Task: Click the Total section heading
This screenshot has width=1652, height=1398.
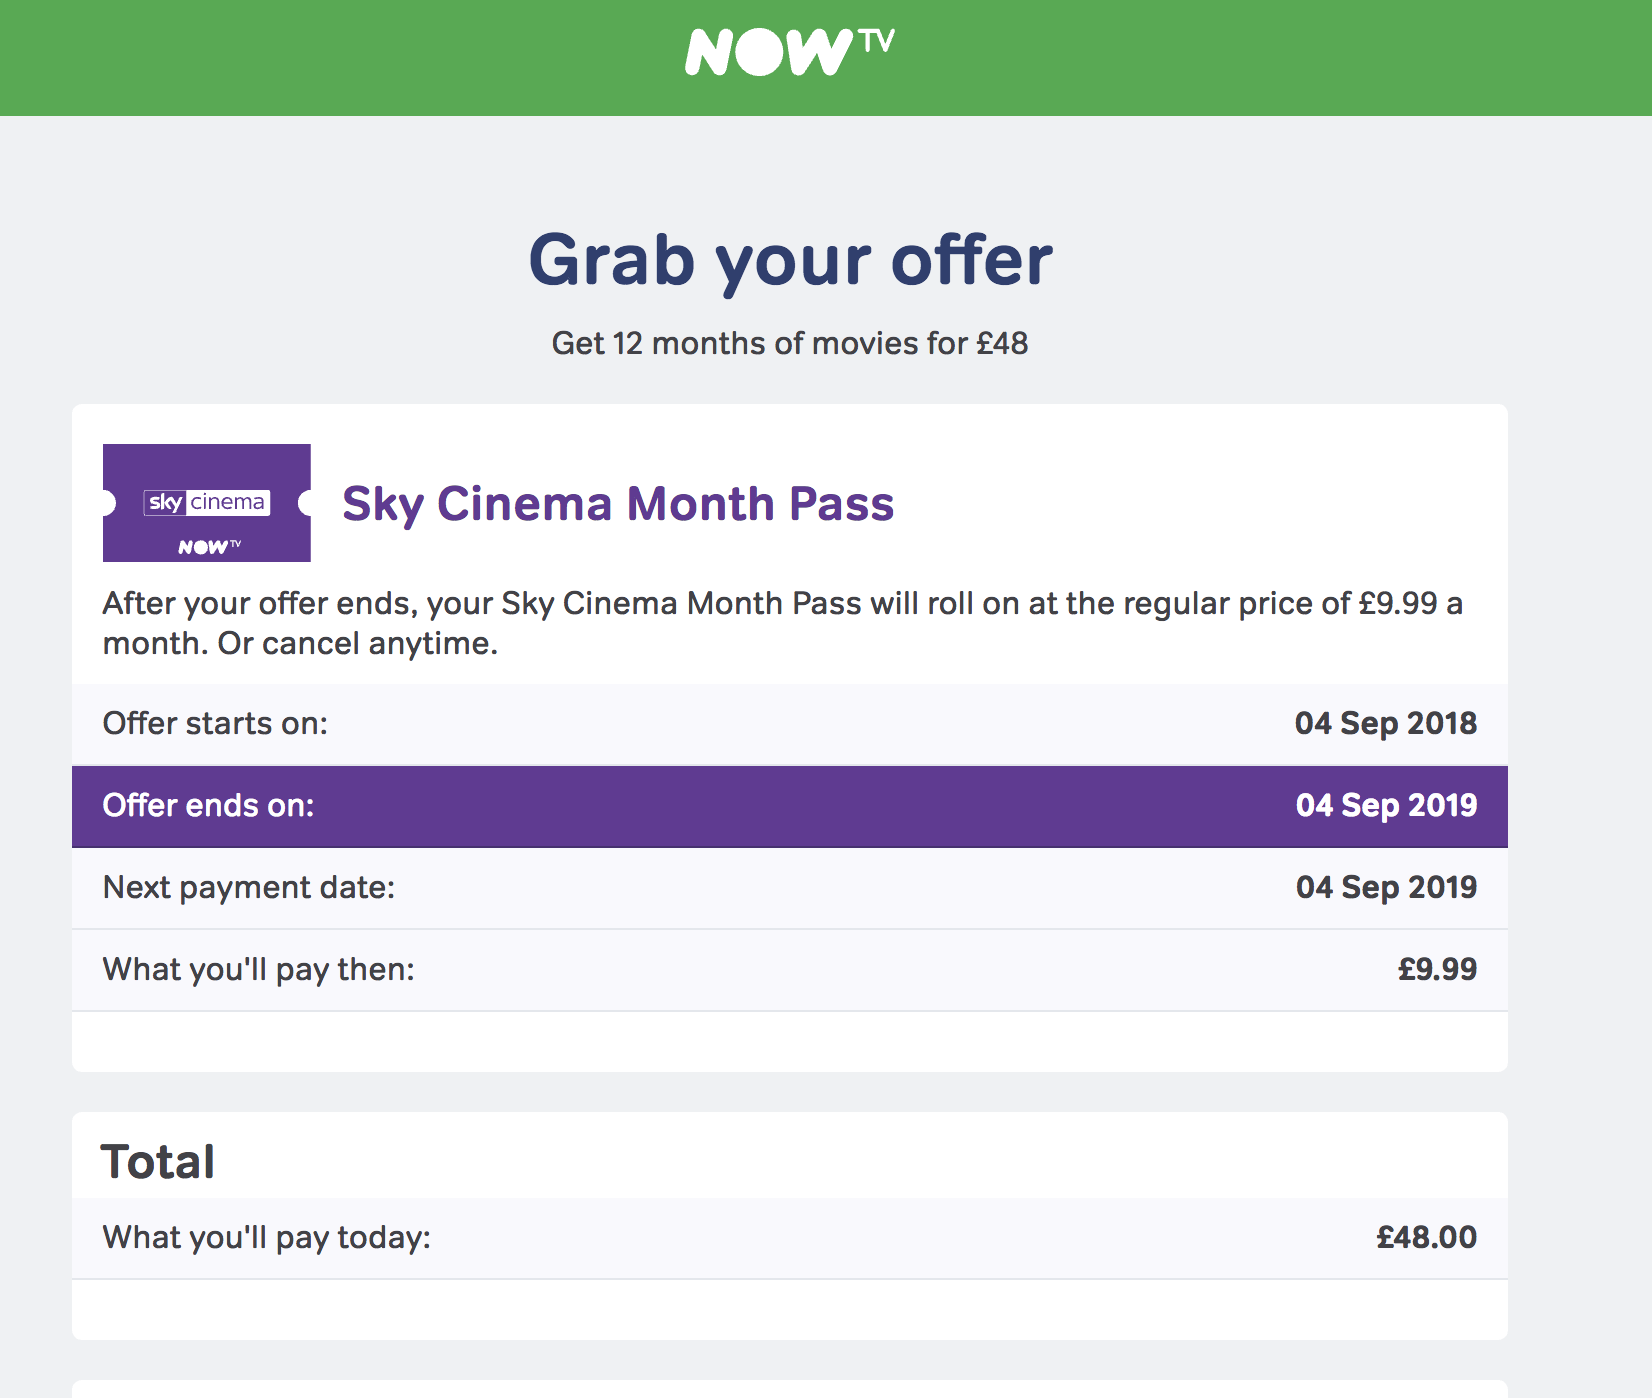Action: pos(158,1162)
